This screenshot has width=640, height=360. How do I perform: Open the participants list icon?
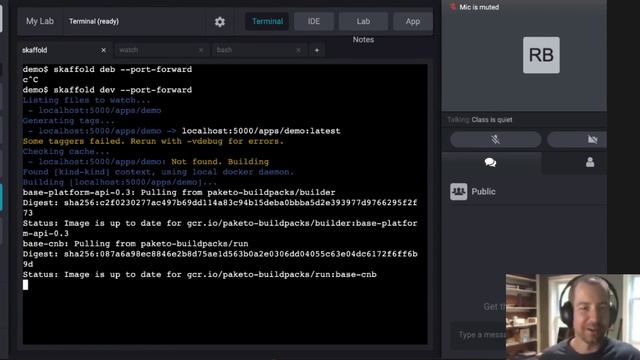point(590,162)
